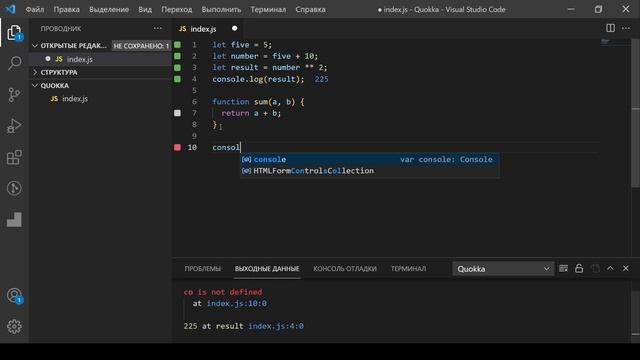Screen dimensions: 640x360
Task: Switch to the Консоль отладки tab
Action: click(345, 269)
